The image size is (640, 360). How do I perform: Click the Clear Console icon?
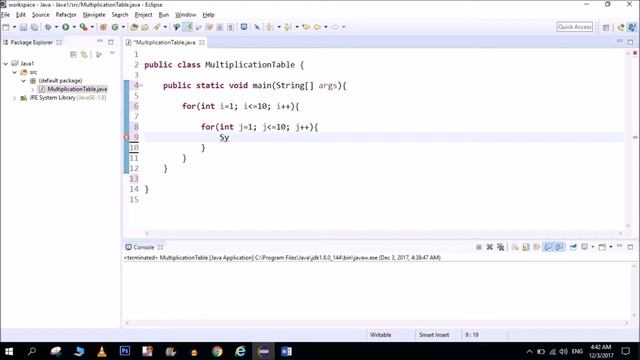click(x=515, y=247)
